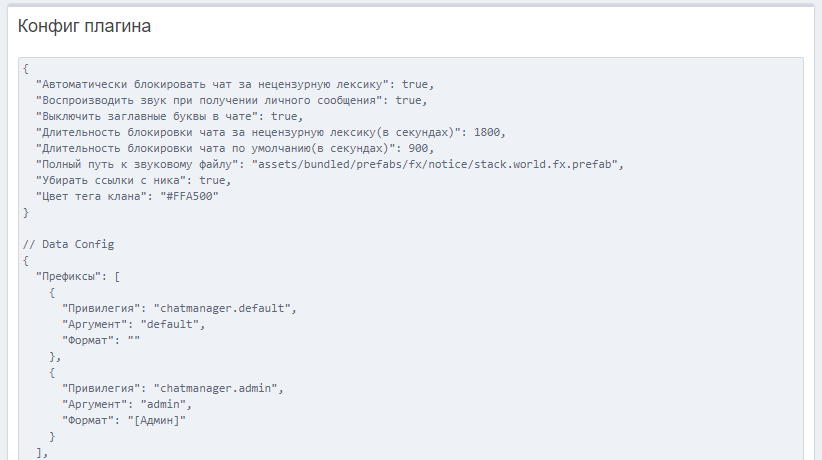The image size is (822, 460).
Task: Click the "Убирать ссылки с ника" key
Action: coord(113,180)
